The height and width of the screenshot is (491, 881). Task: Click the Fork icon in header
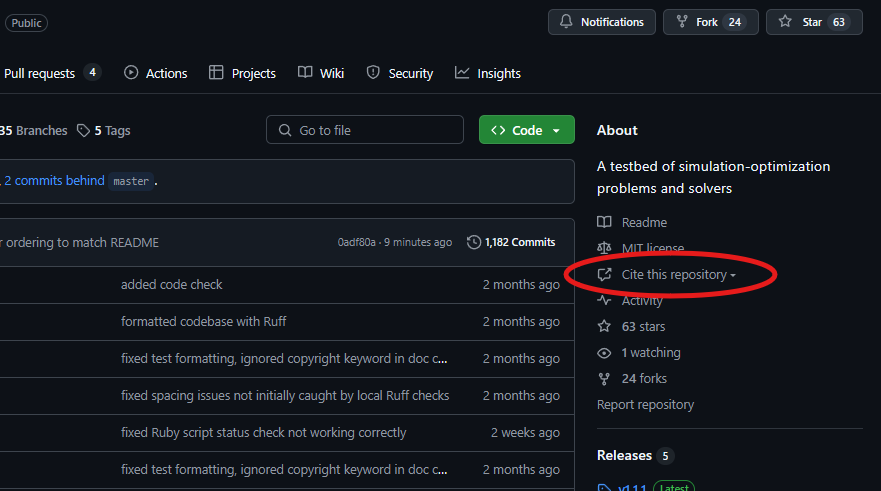(x=682, y=22)
